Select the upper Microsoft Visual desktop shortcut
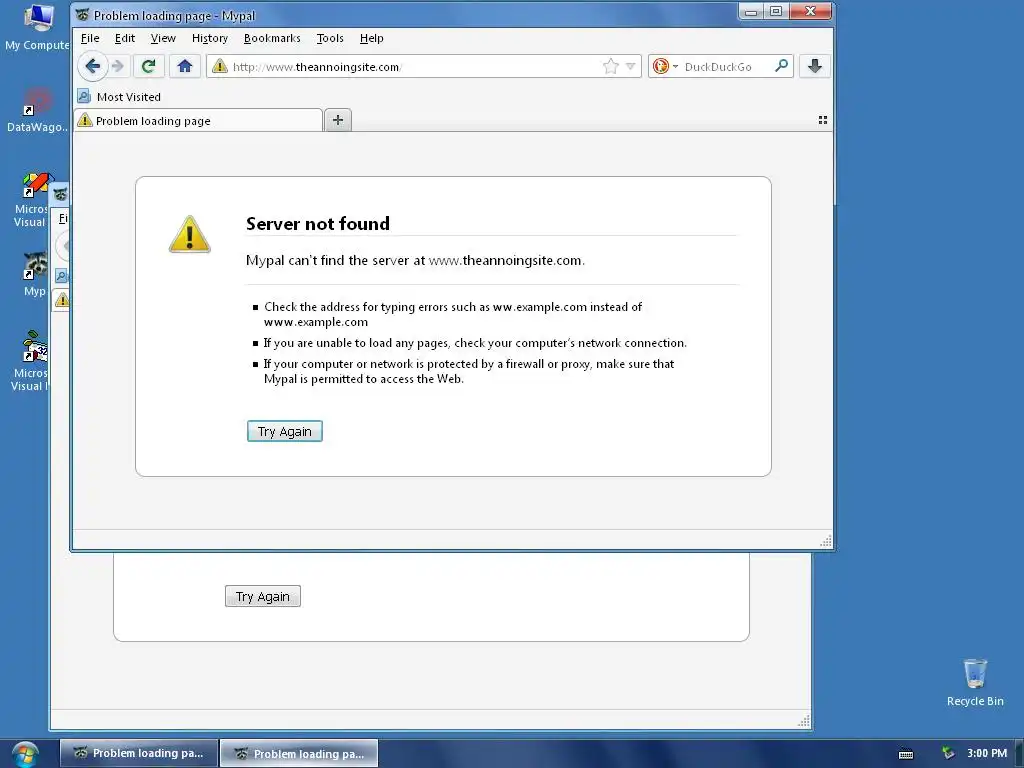 (x=31, y=200)
